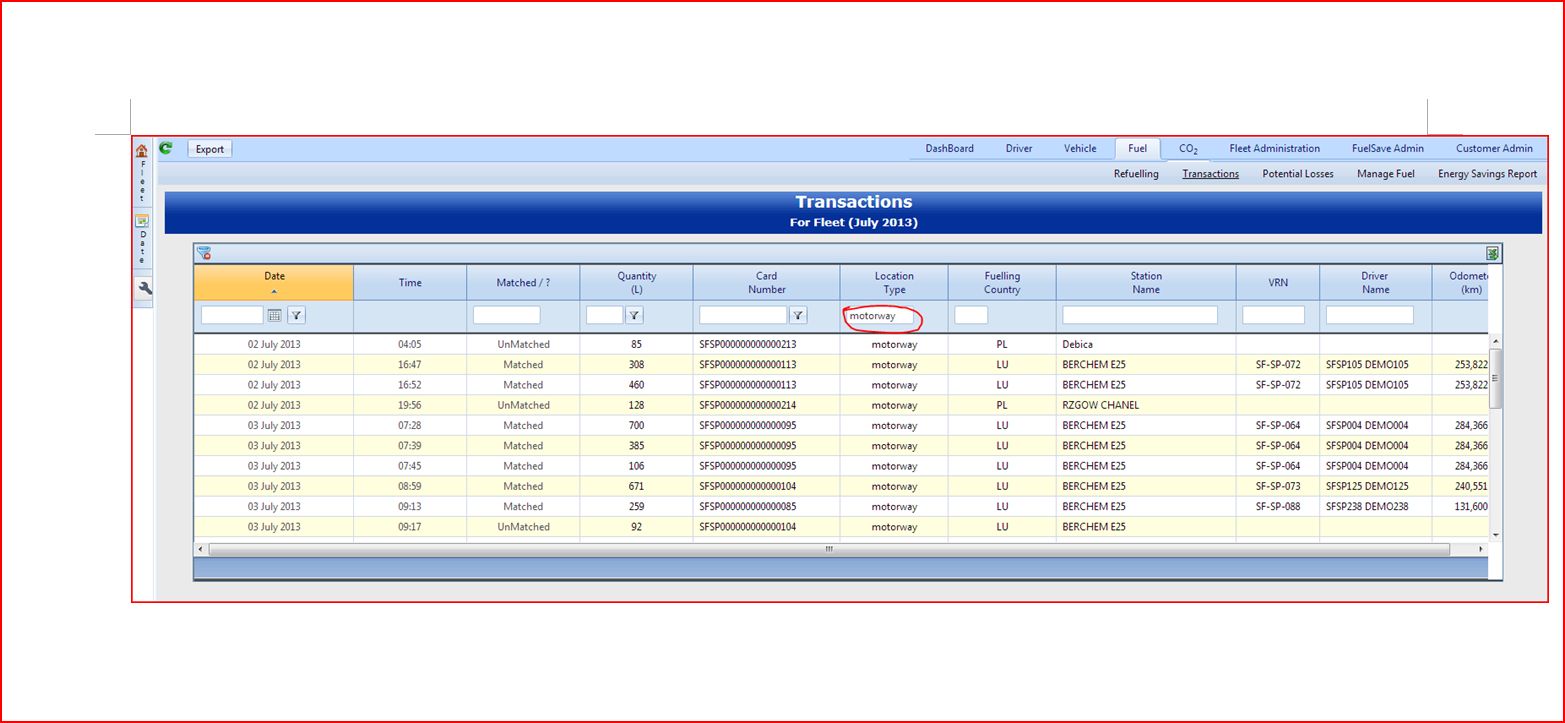
Task: Switch to the Vehicle tab
Action: pos(1080,148)
